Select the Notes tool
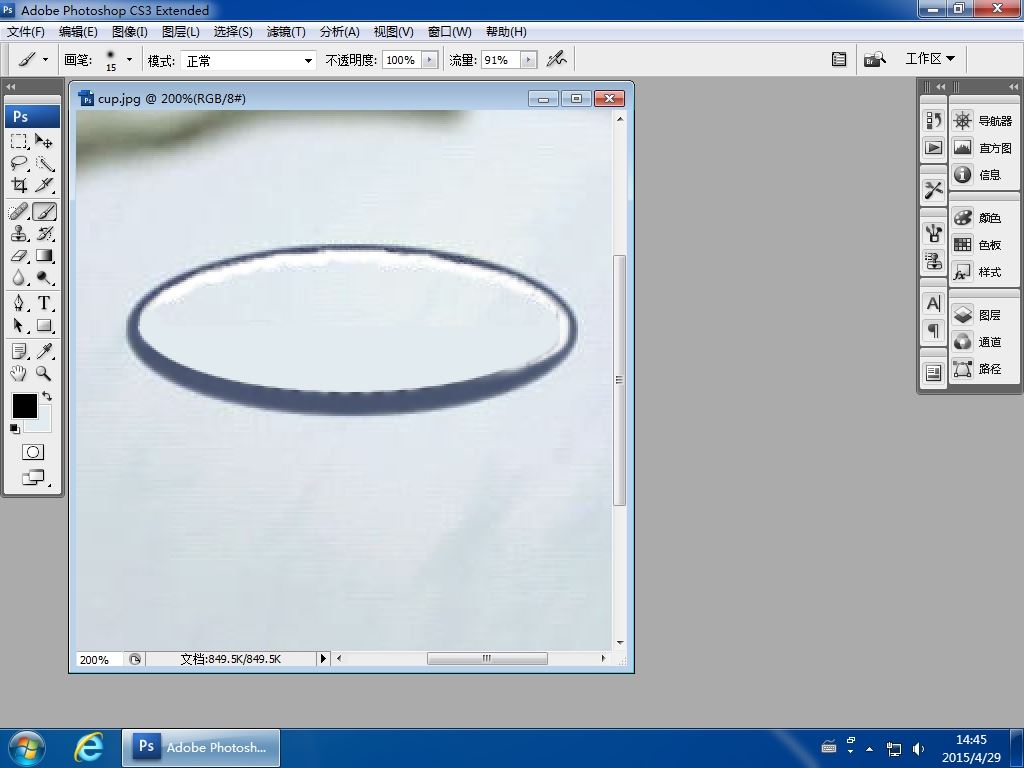This screenshot has width=1024, height=768. (x=19, y=351)
